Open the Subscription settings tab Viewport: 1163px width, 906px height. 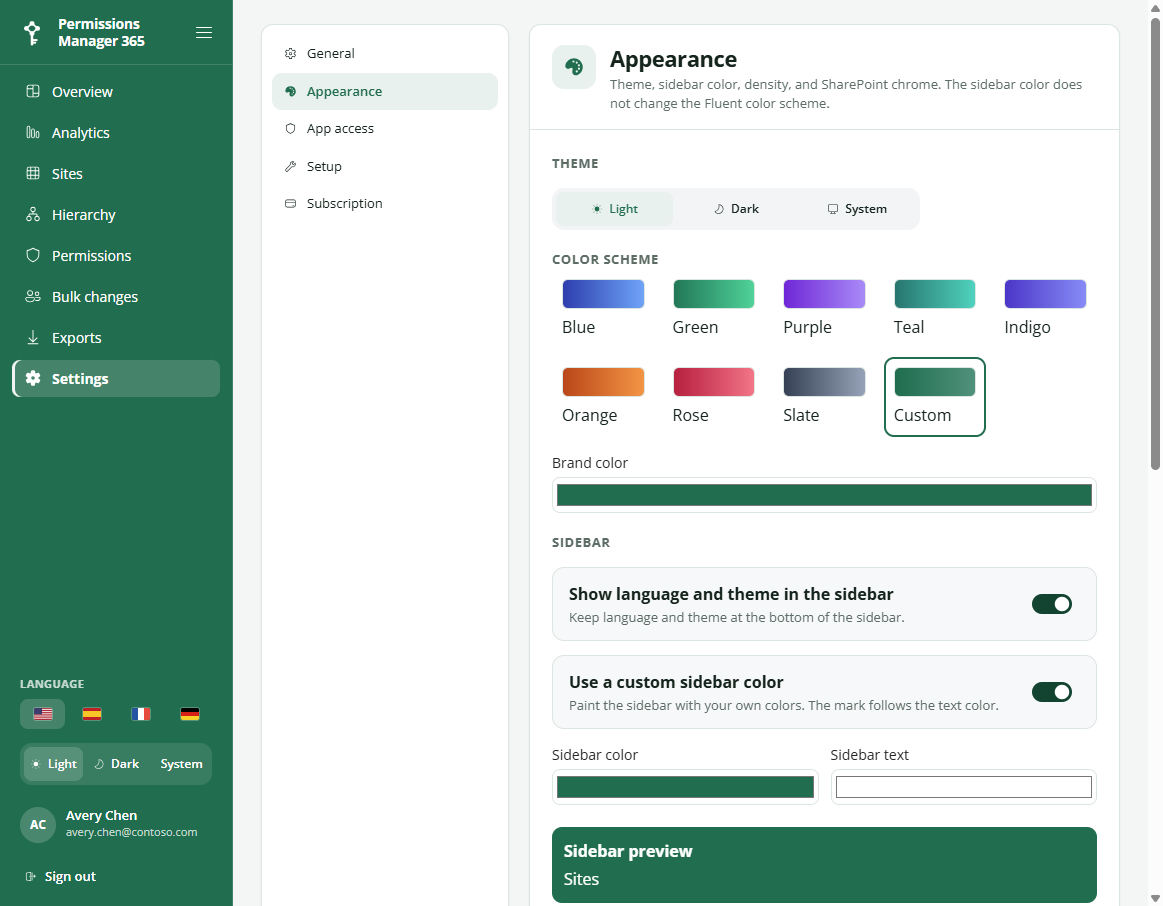click(385, 203)
